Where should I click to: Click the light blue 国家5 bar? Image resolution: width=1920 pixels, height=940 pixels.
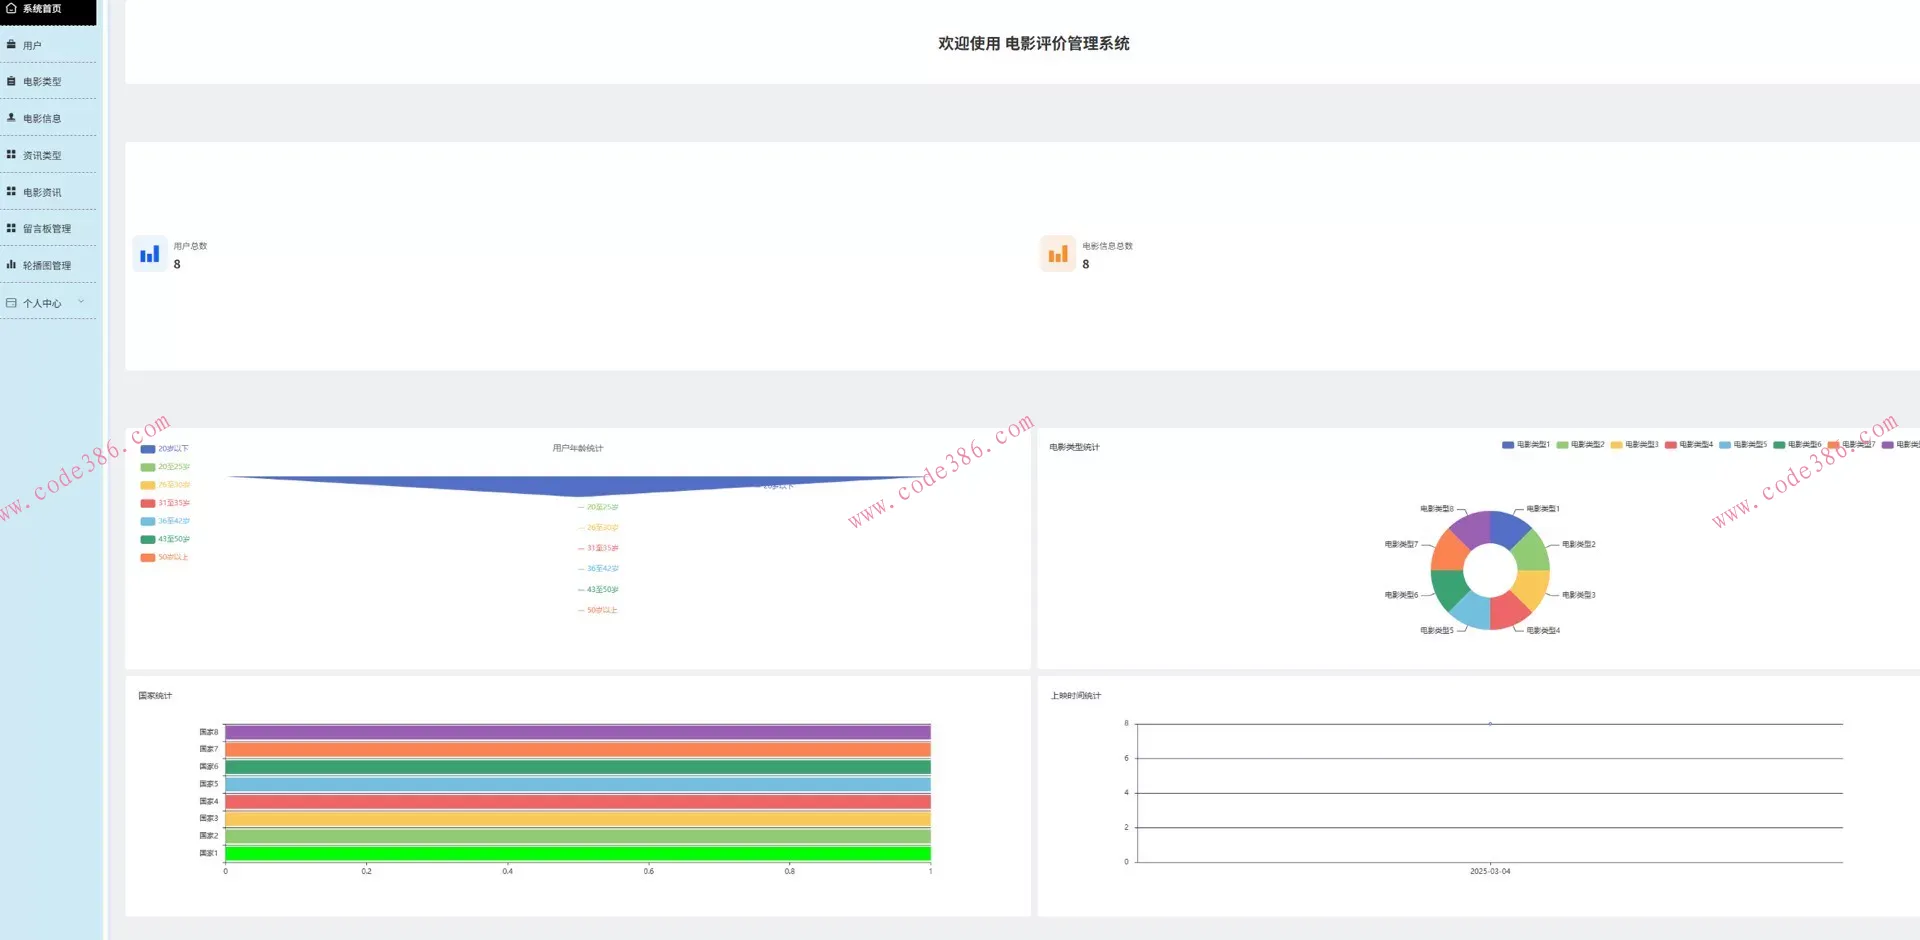pos(578,784)
